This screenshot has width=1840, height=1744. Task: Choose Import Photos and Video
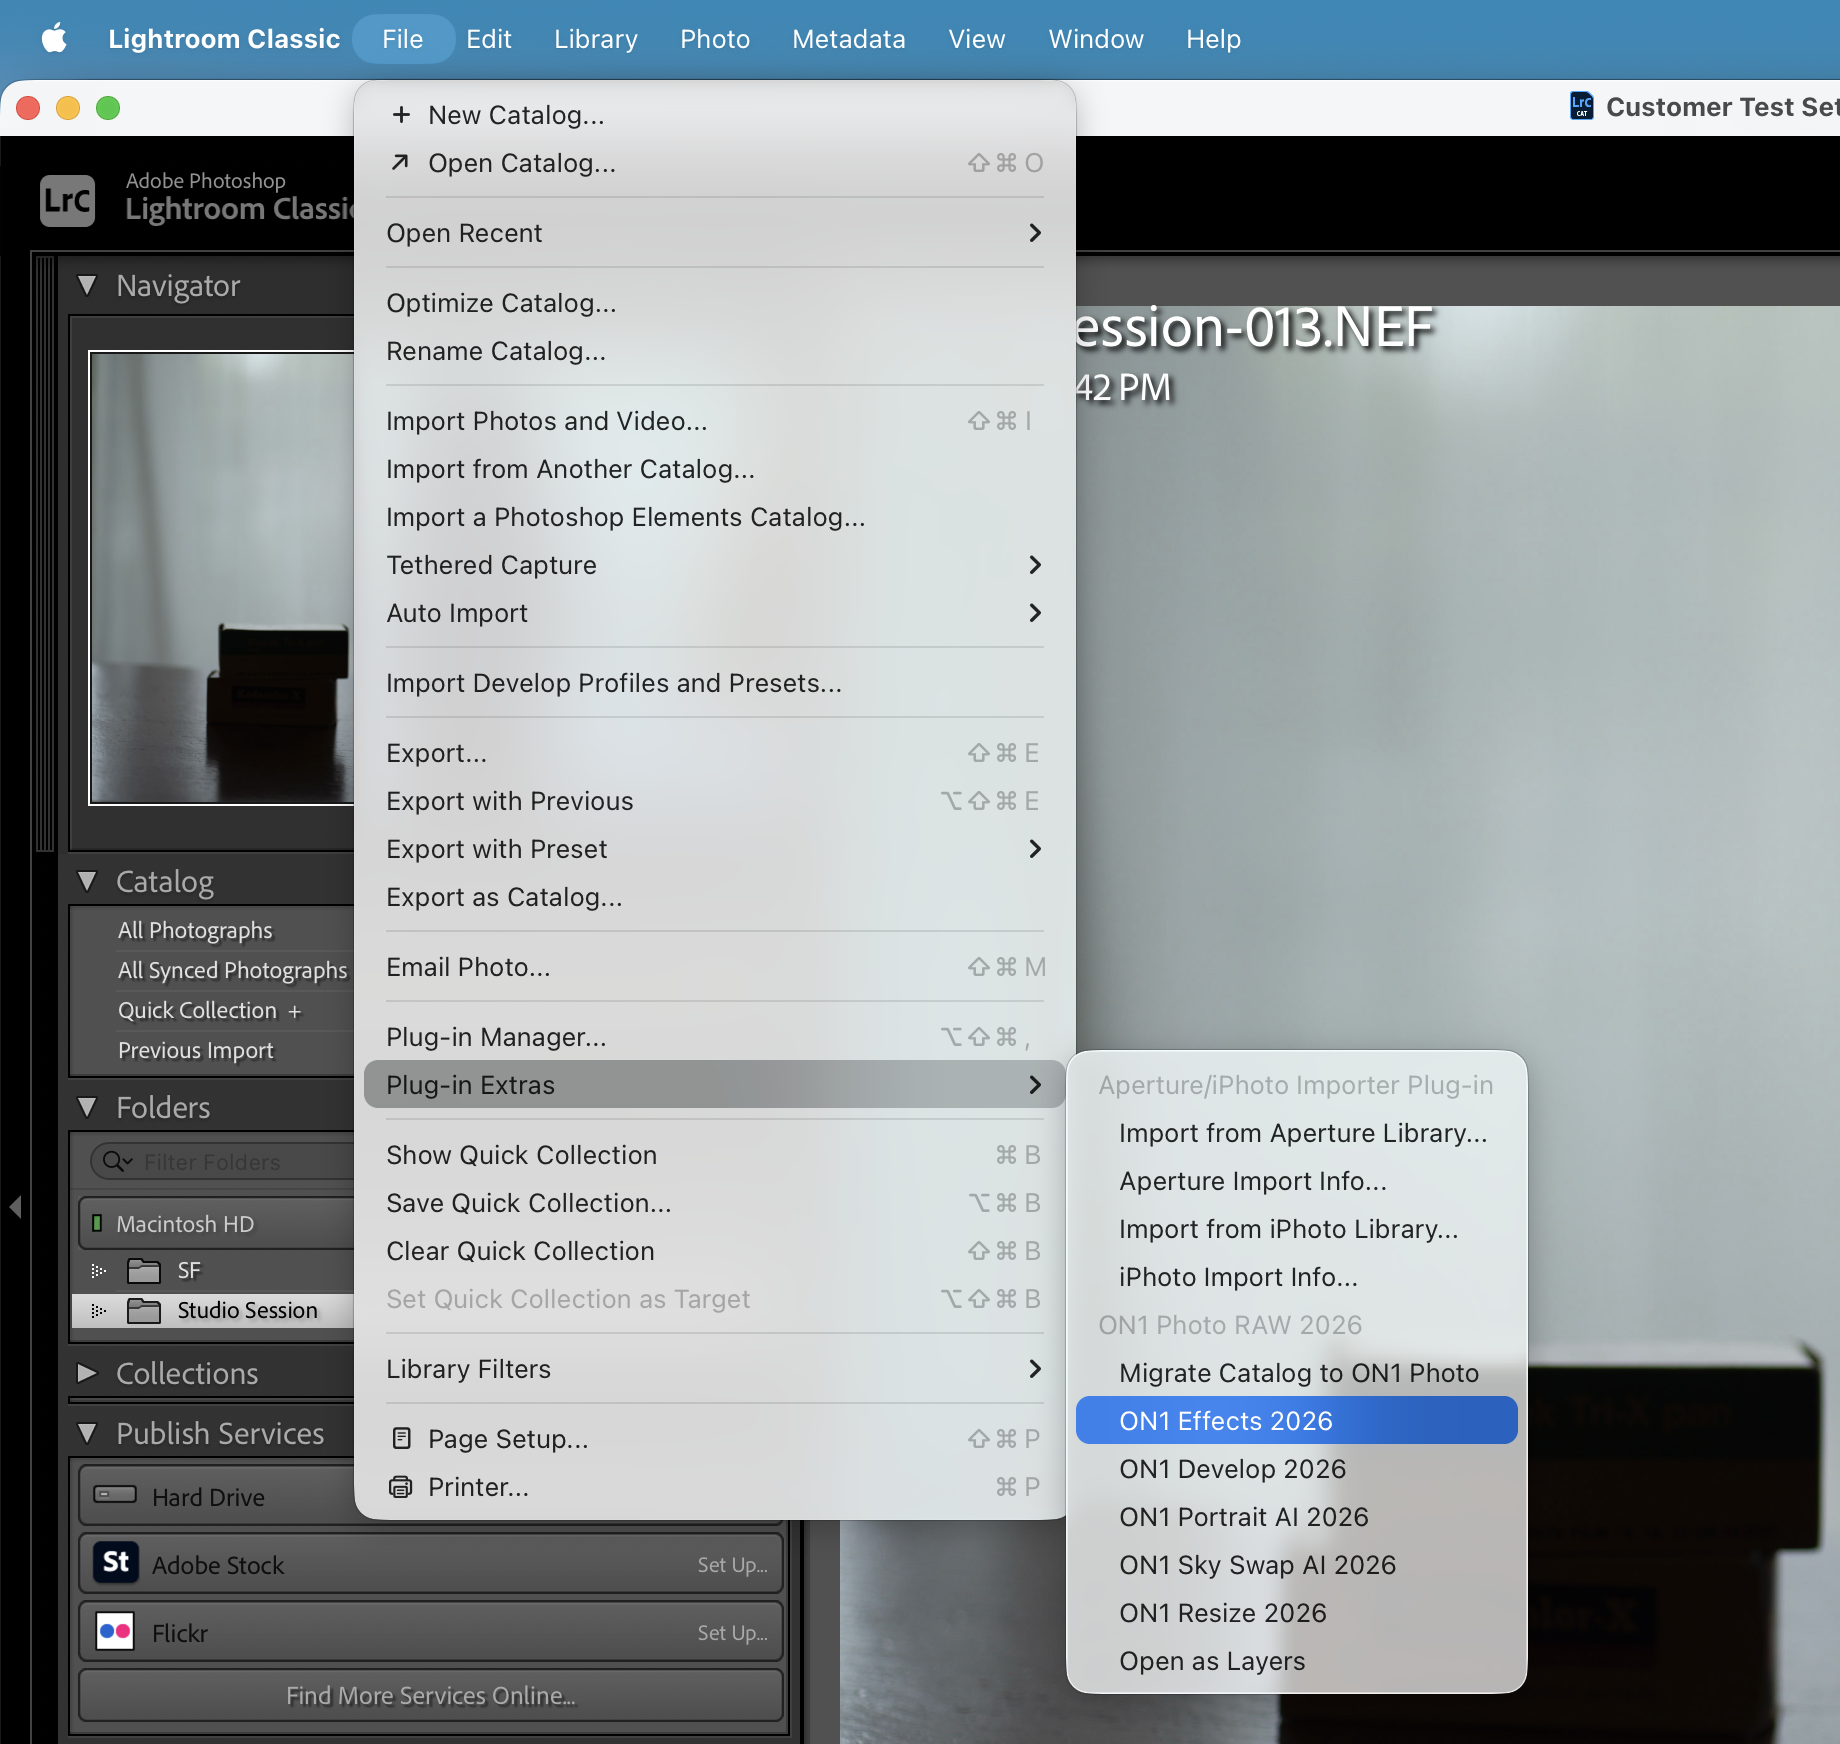coord(714,420)
